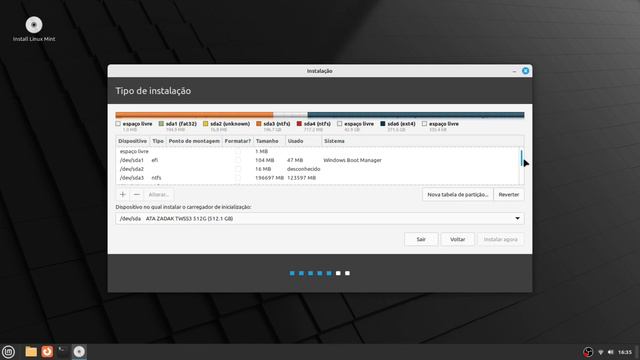Click the Windows Boot Manager cell
This screenshot has height=360, width=640.
(x=352, y=160)
